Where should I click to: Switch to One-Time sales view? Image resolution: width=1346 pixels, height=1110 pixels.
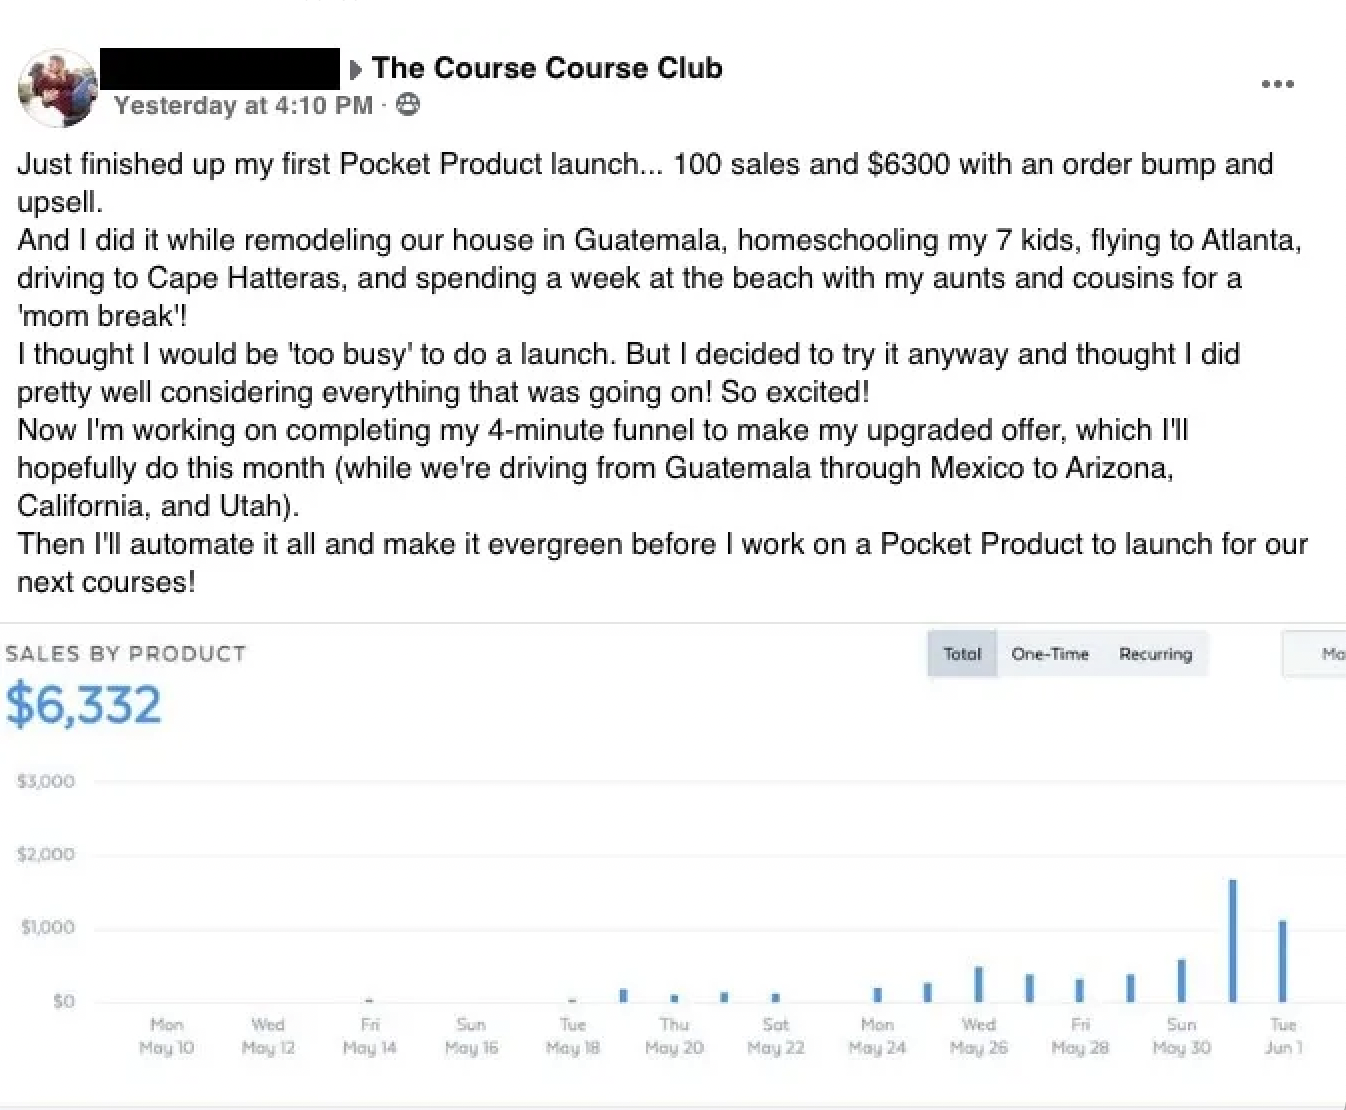1049,654
